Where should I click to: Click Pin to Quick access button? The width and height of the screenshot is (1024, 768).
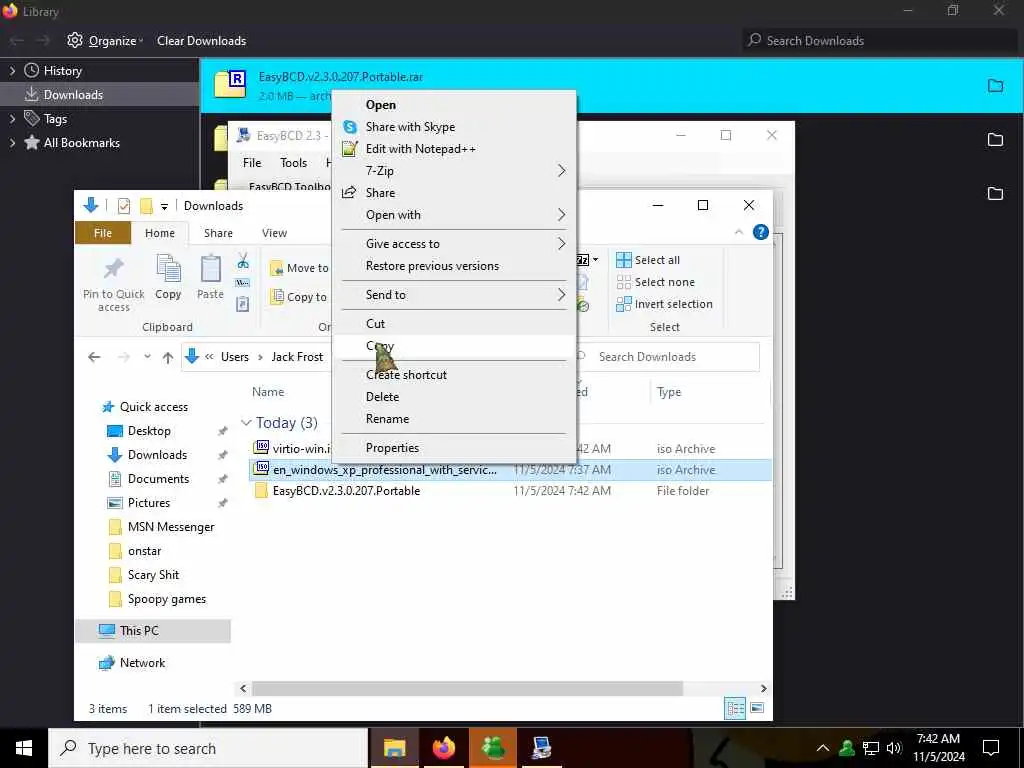coord(114,284)
